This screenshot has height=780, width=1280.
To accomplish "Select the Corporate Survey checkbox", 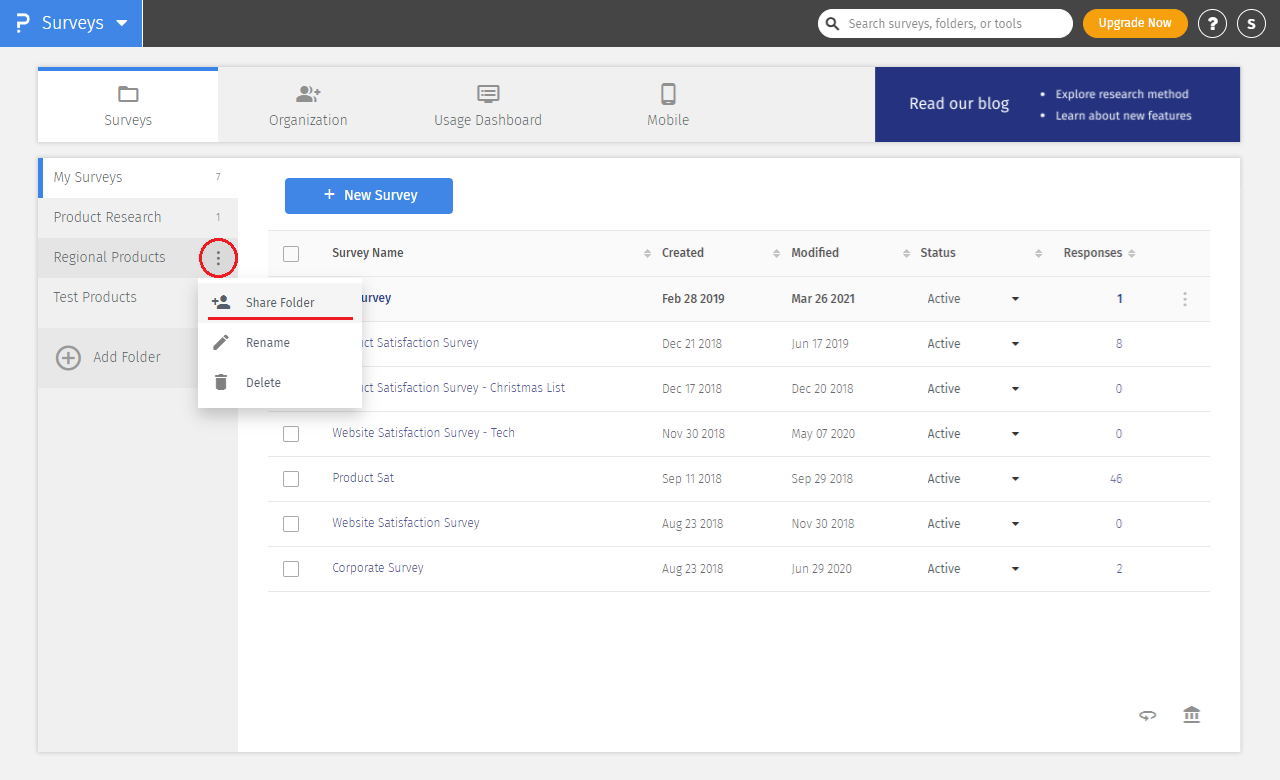I will [291, 569].
